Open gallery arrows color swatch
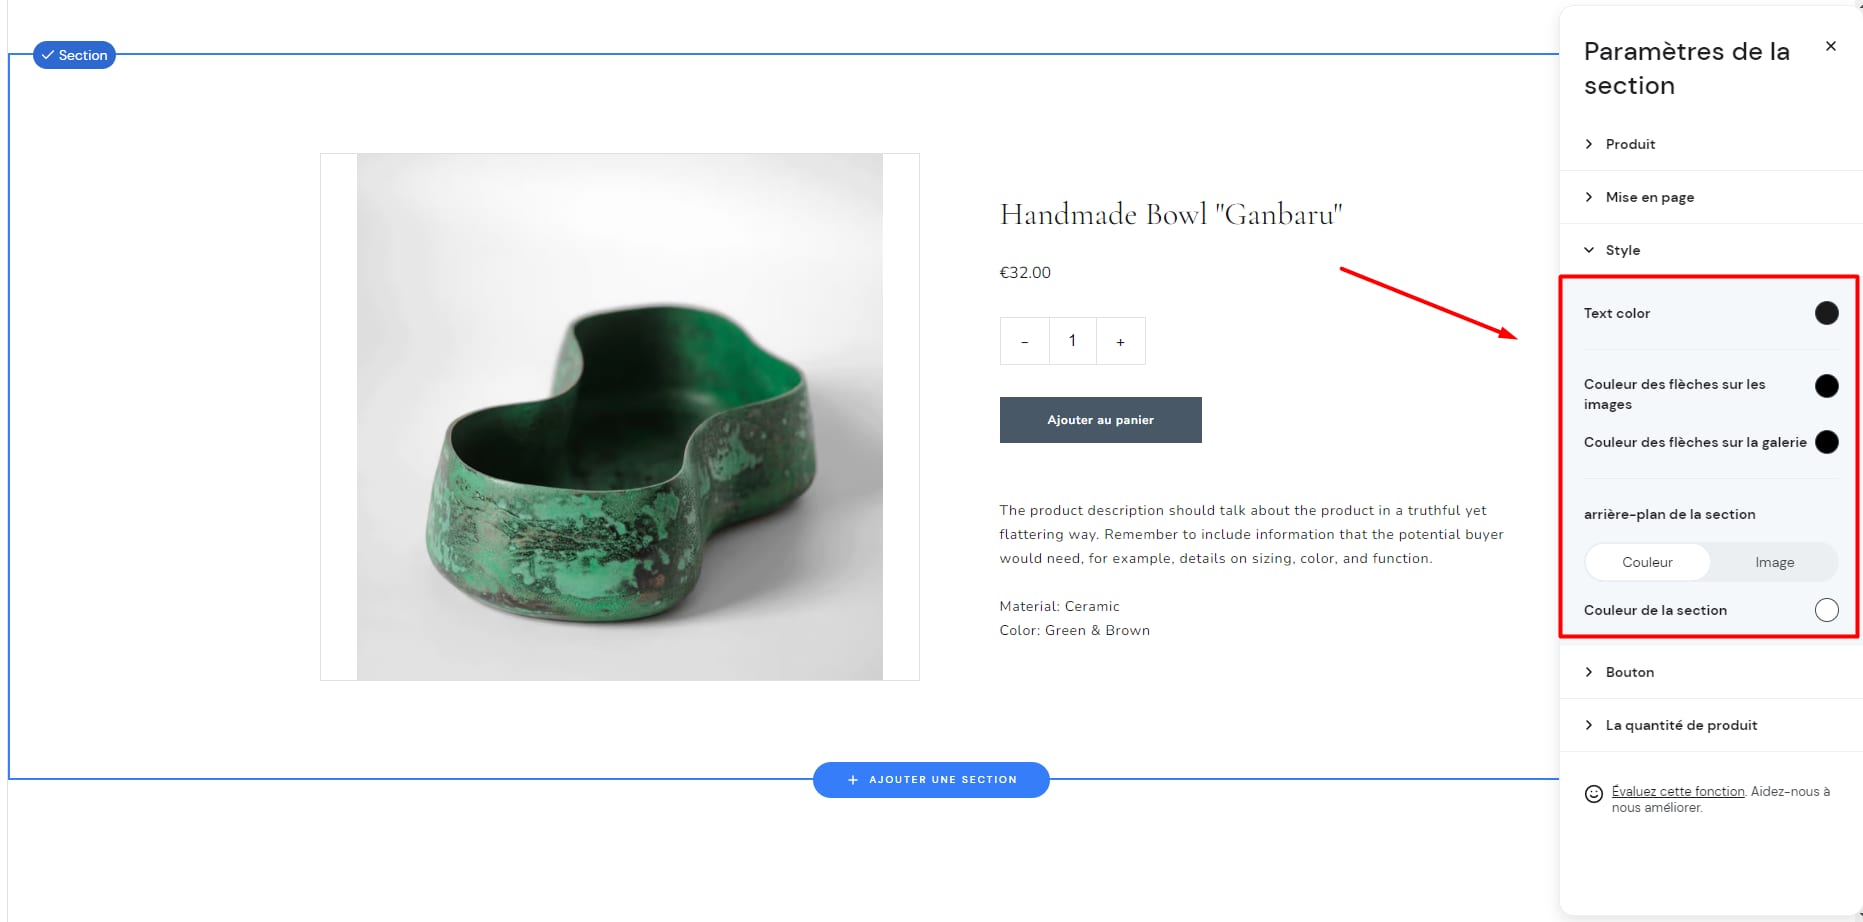The height and width of the screenshot is (922, 1863). (x=1826, y=442)
